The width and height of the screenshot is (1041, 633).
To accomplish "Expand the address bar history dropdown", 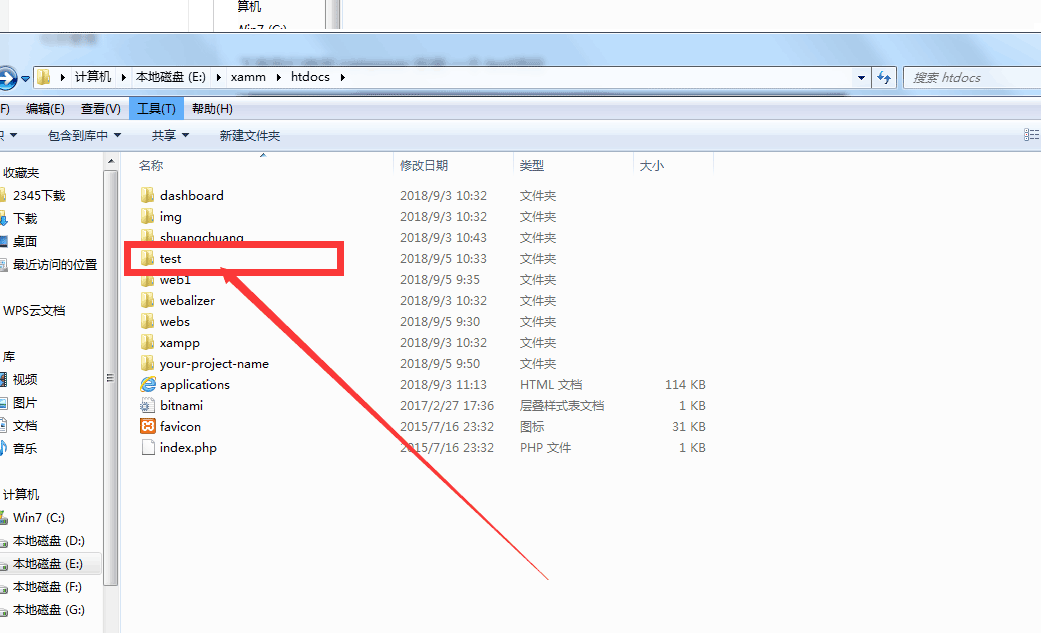I will pyautogui.click(x=862, y=77).
